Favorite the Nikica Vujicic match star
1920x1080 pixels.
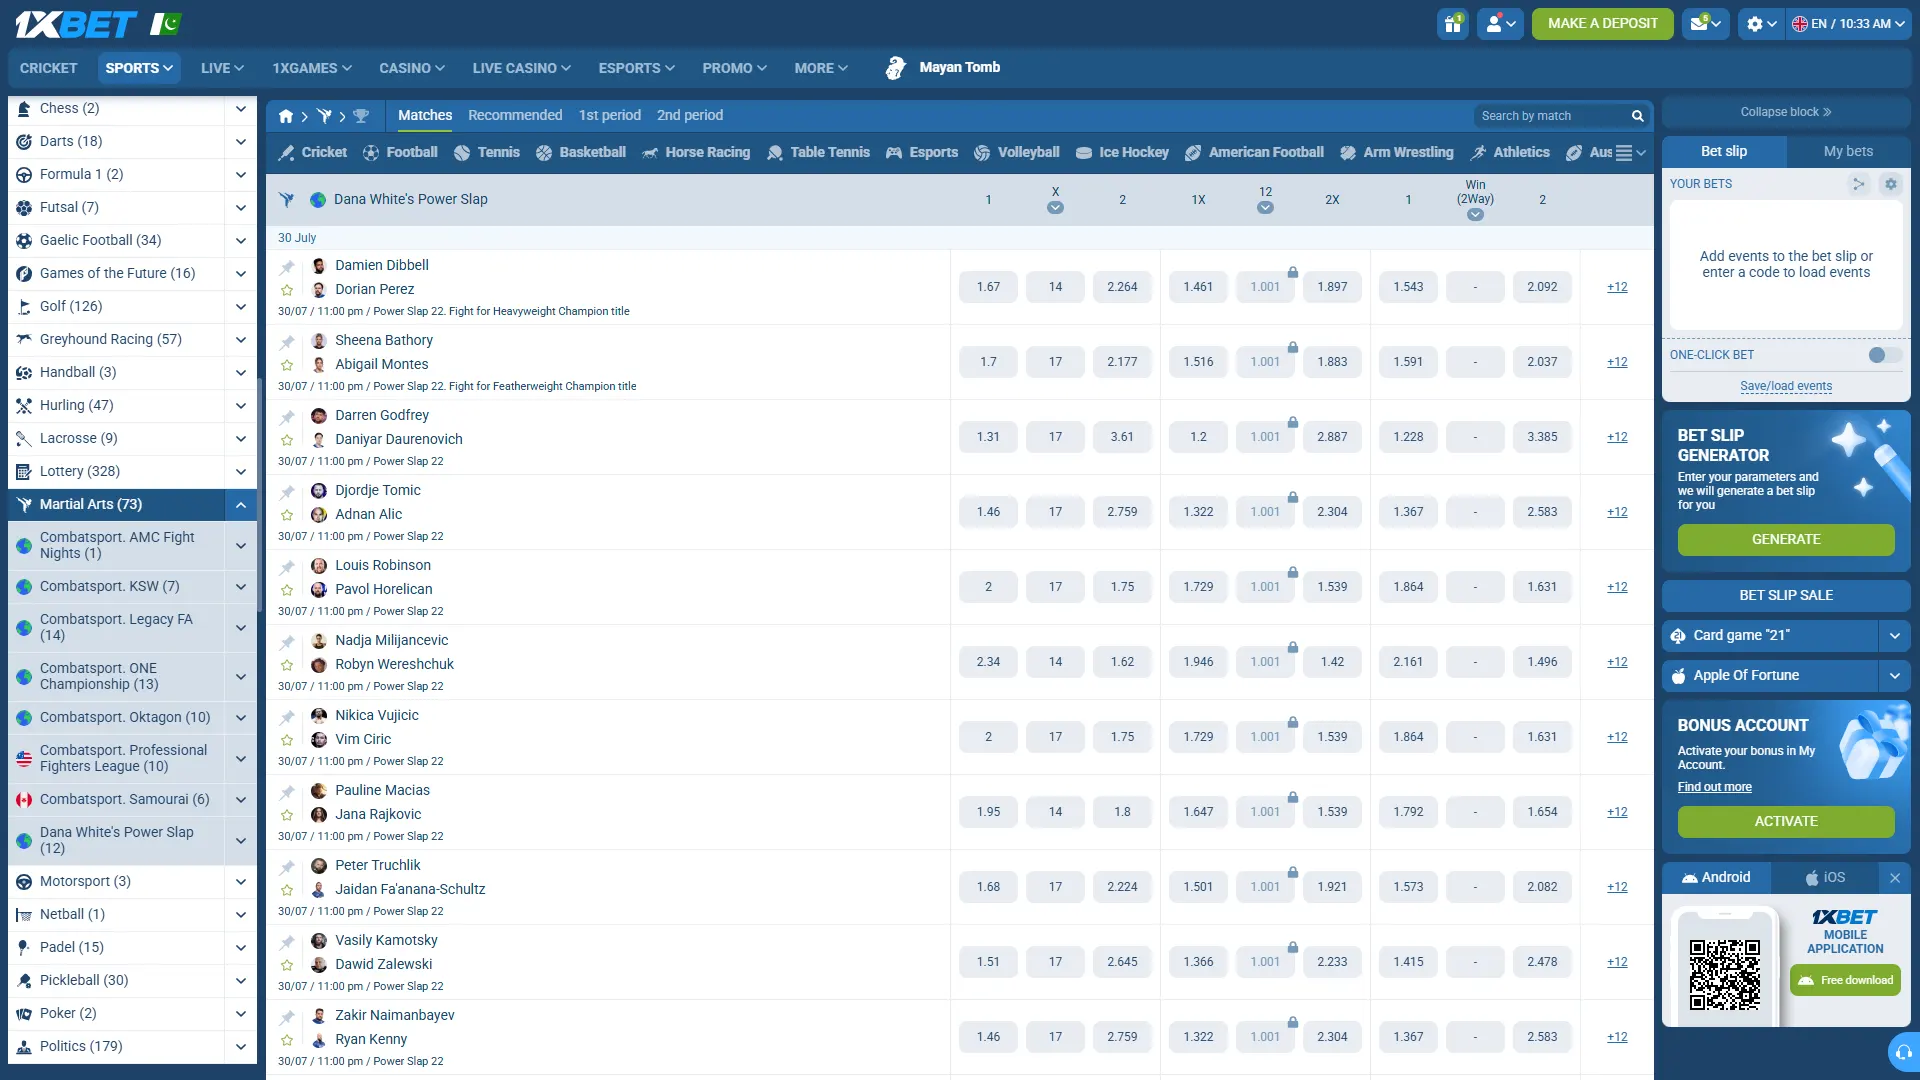[287, 740]
